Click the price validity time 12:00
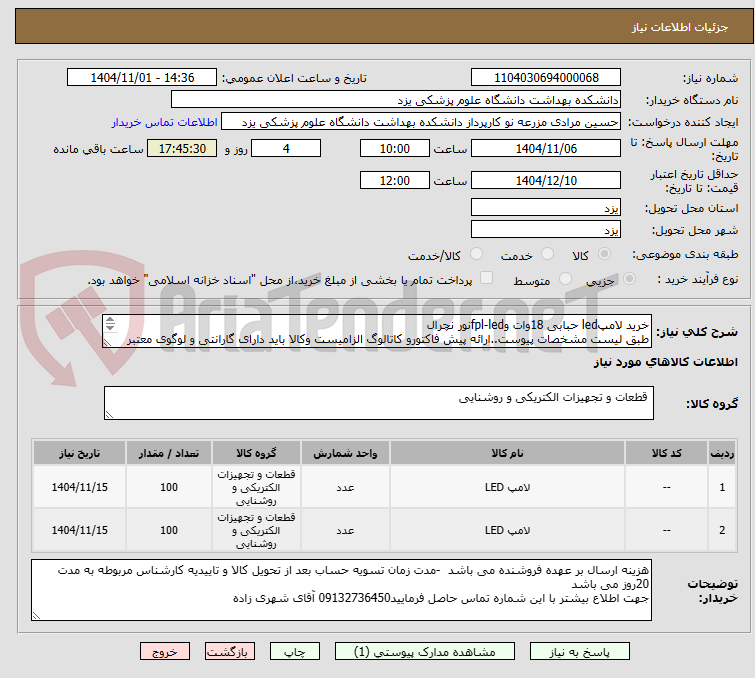Viewport: 755px width, 678px height. [x=394, y=181]
